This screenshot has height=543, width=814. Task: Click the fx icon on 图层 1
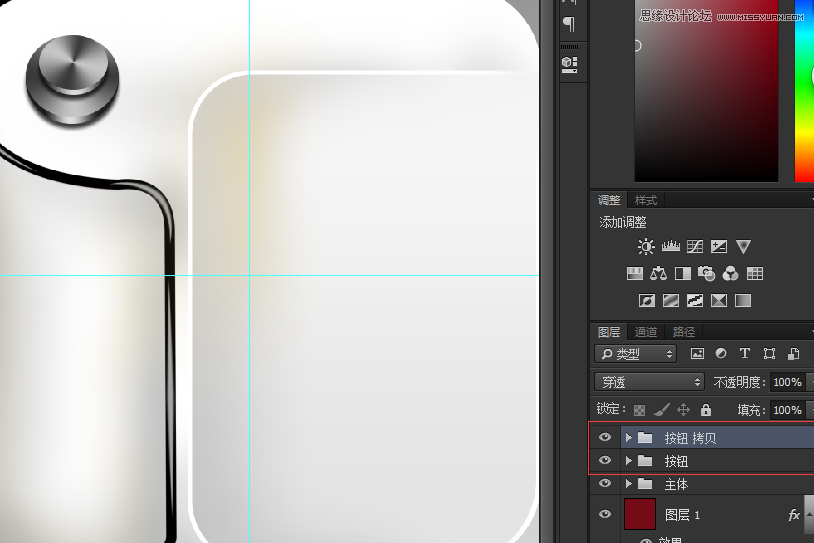pos(794,515)
